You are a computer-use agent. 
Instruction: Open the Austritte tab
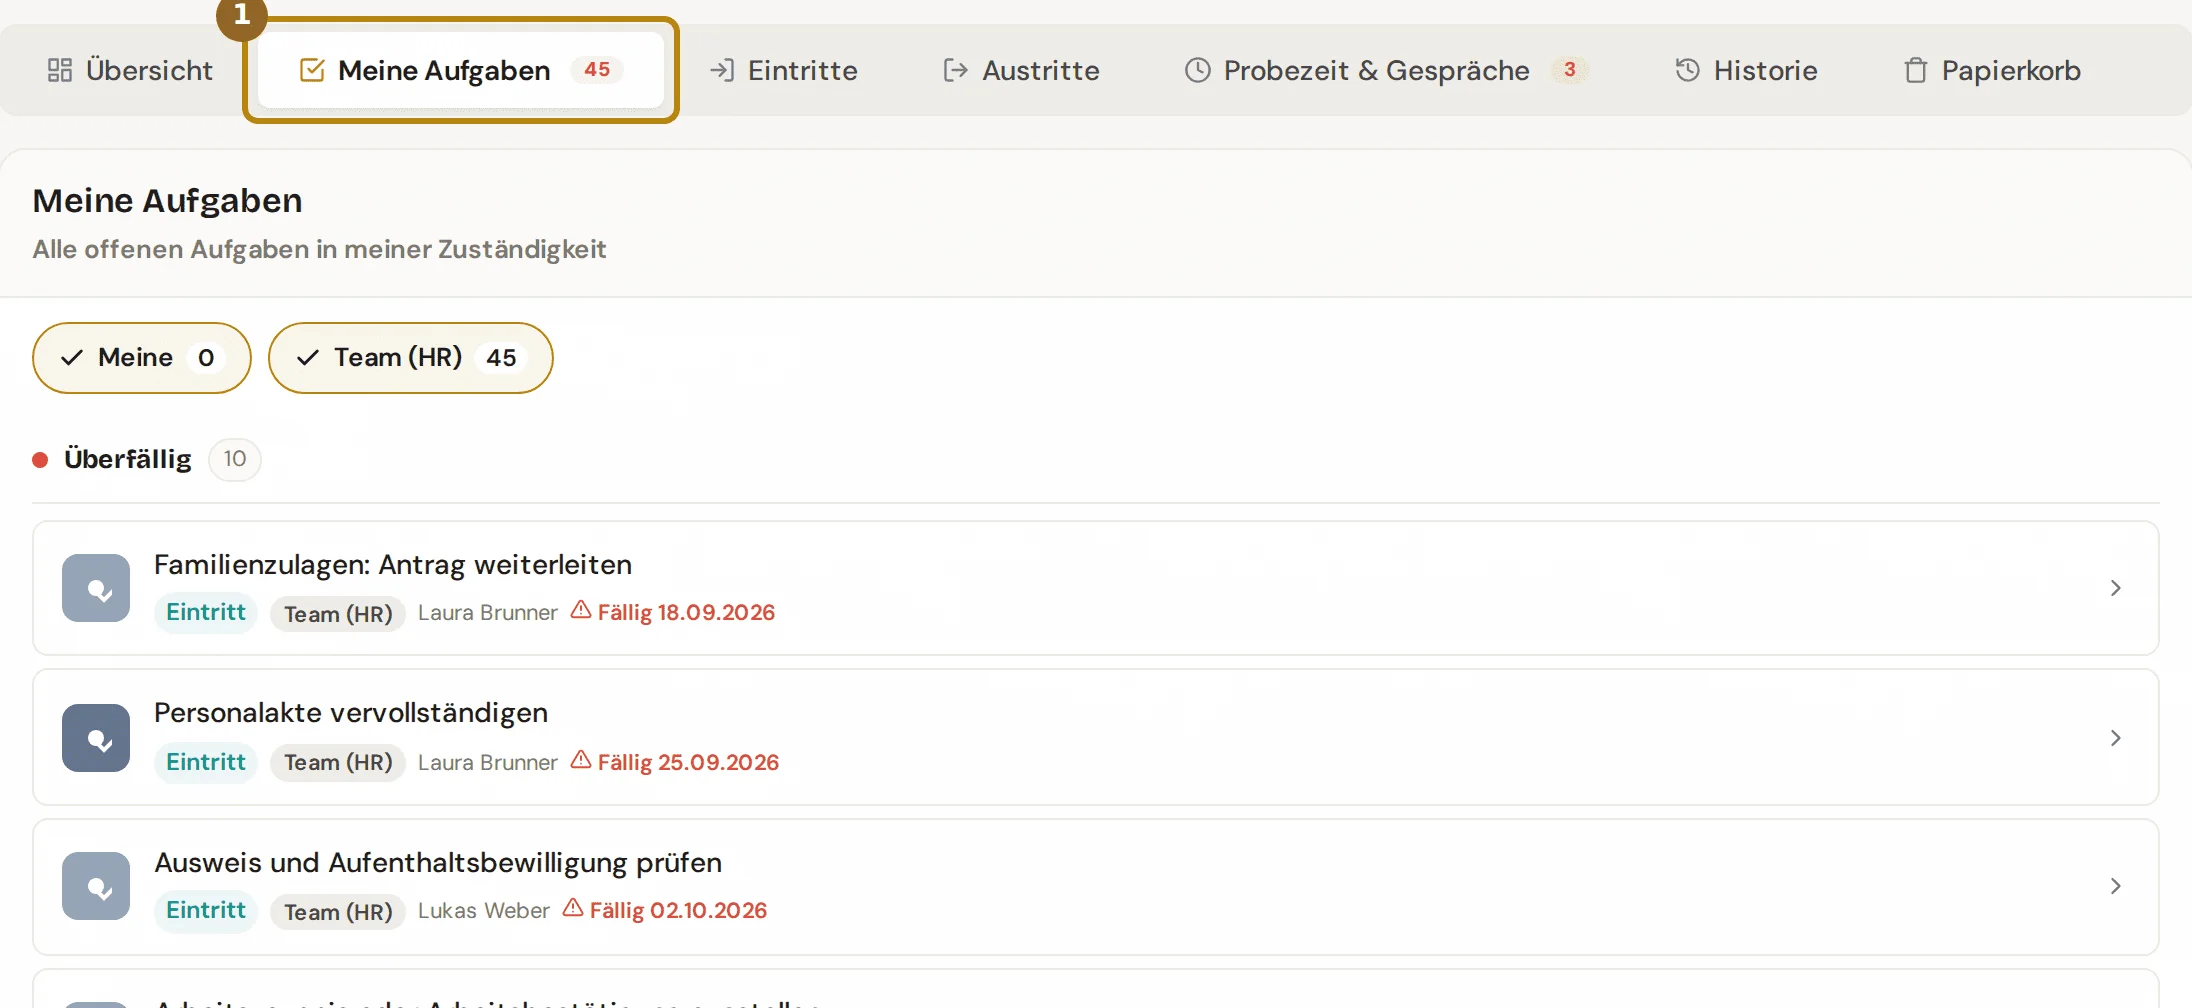[1020, 70]
